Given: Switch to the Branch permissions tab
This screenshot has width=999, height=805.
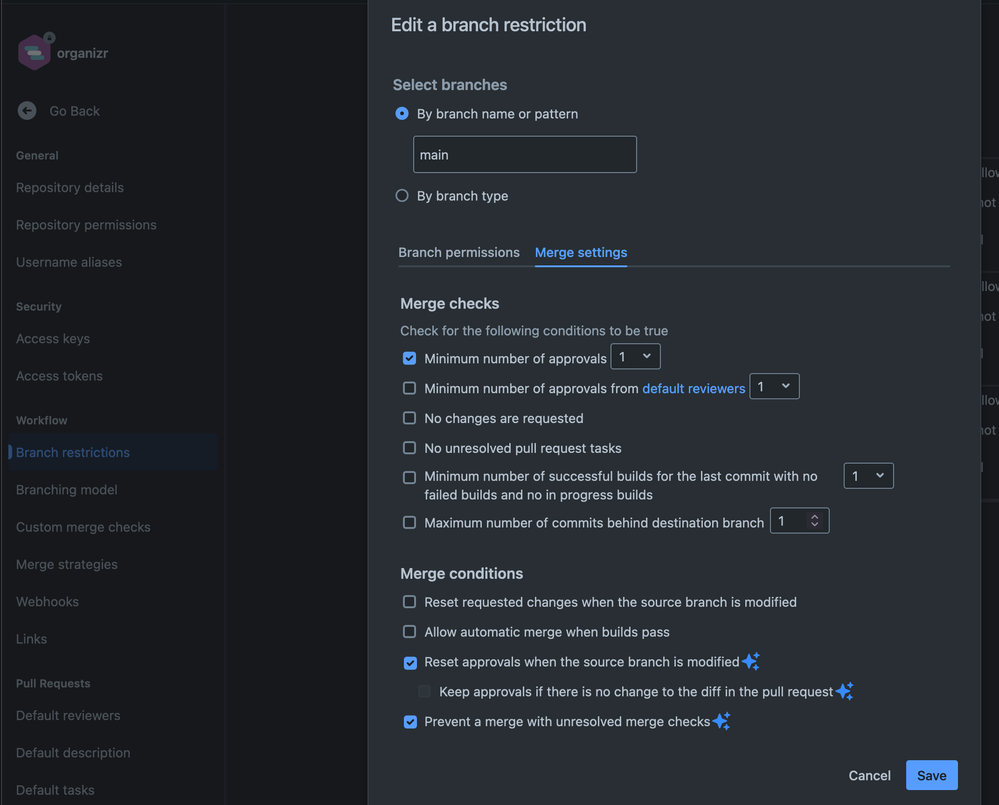Looking at the screenshot, I should pos(459,252).
